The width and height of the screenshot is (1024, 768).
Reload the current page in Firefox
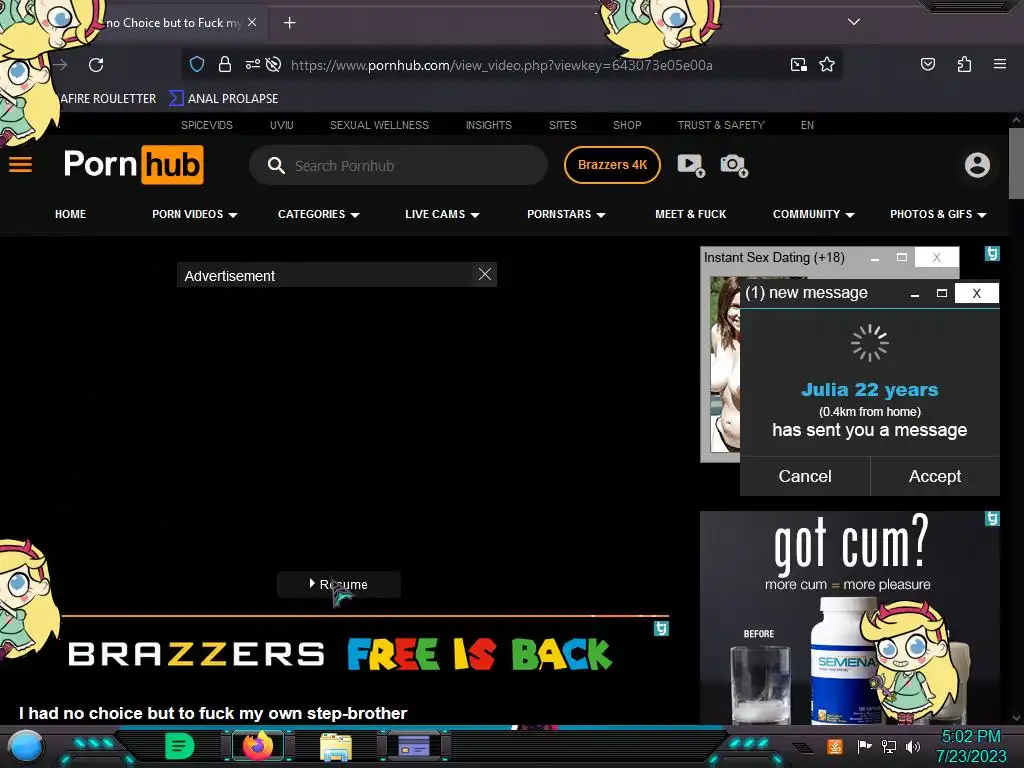[x=96, y=65]
